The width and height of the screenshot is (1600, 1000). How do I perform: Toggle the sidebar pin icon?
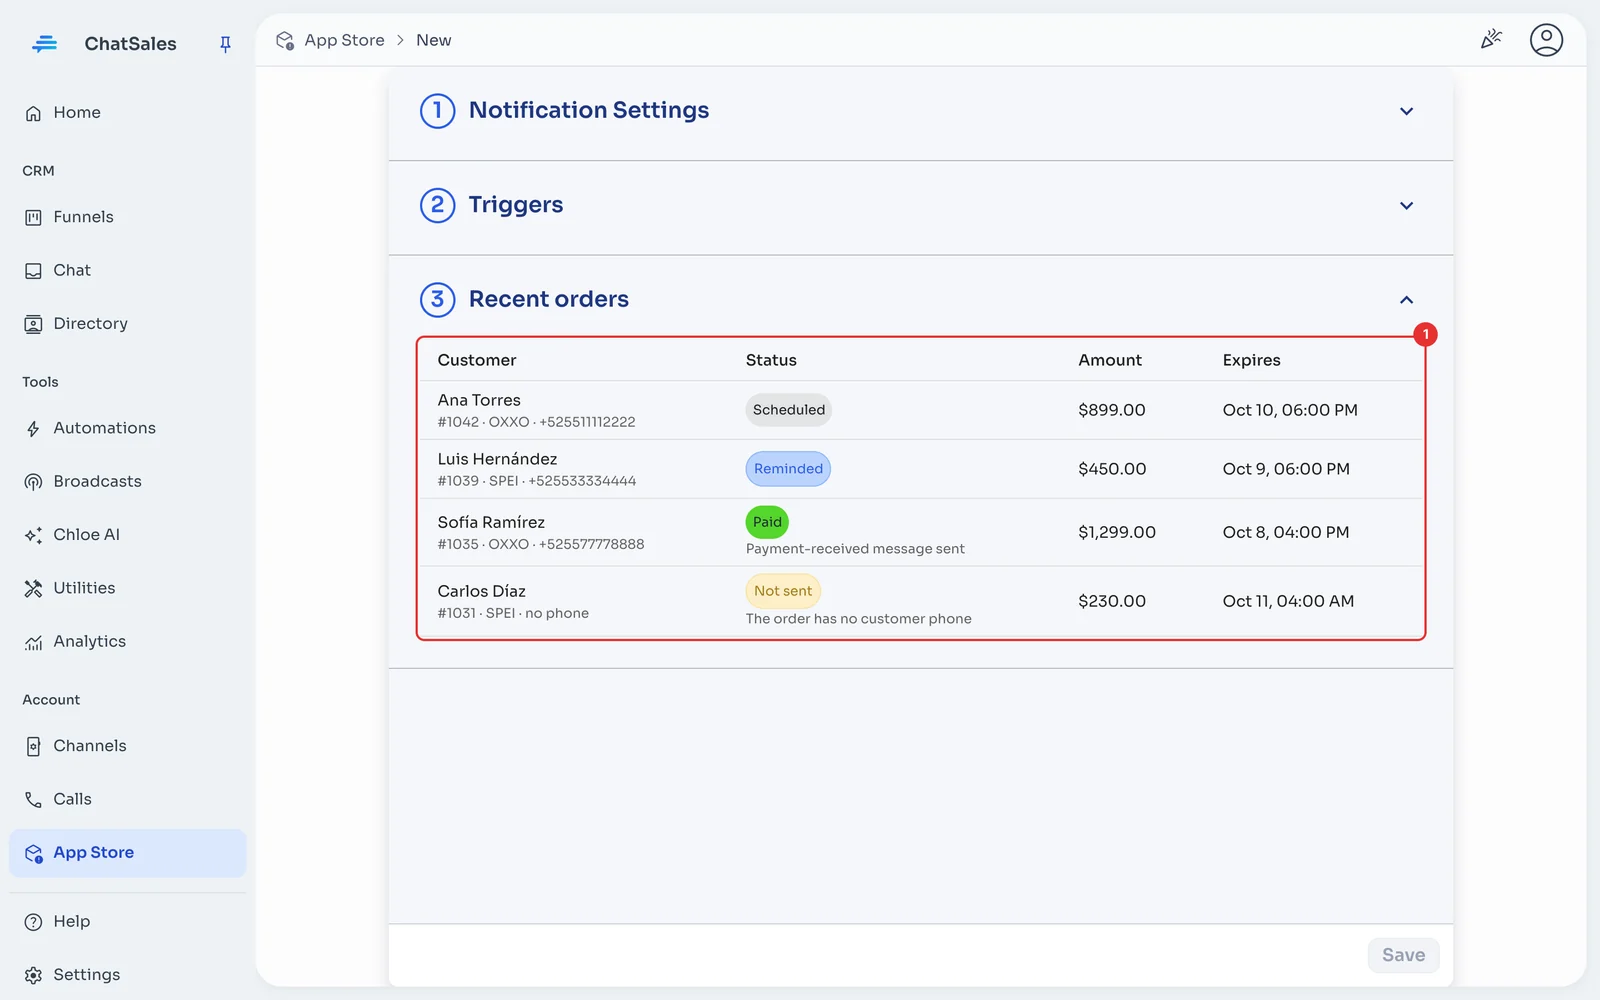coord(225,44)
